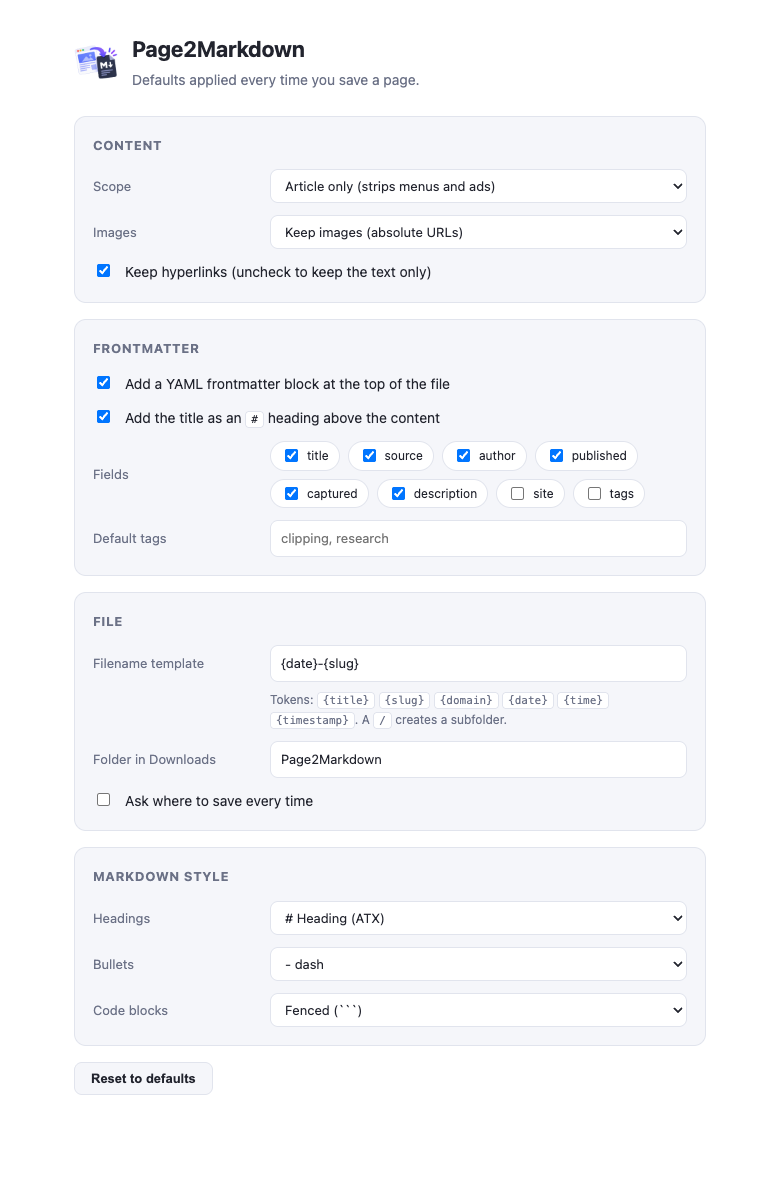This screenshot has height=1180, width=780.
Task: Open the Scope dropdown
Action: [478, 187]
